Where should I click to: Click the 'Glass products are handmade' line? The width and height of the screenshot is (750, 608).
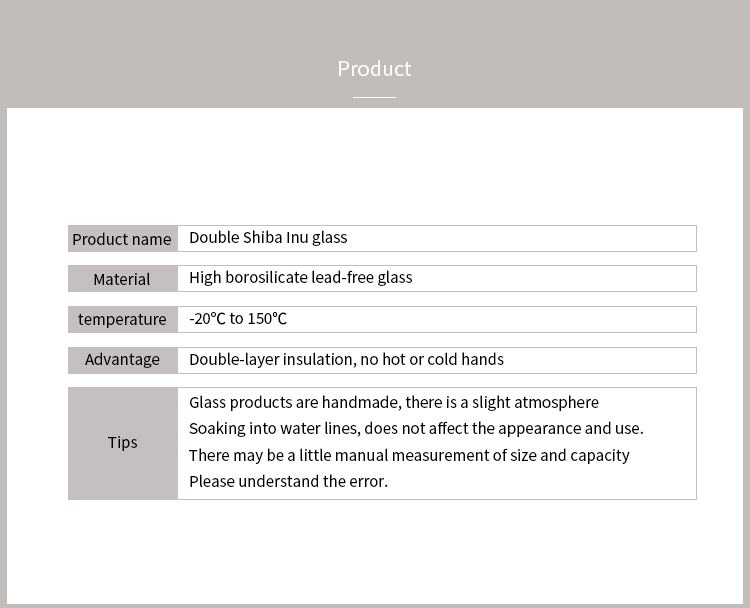point(394,402)
